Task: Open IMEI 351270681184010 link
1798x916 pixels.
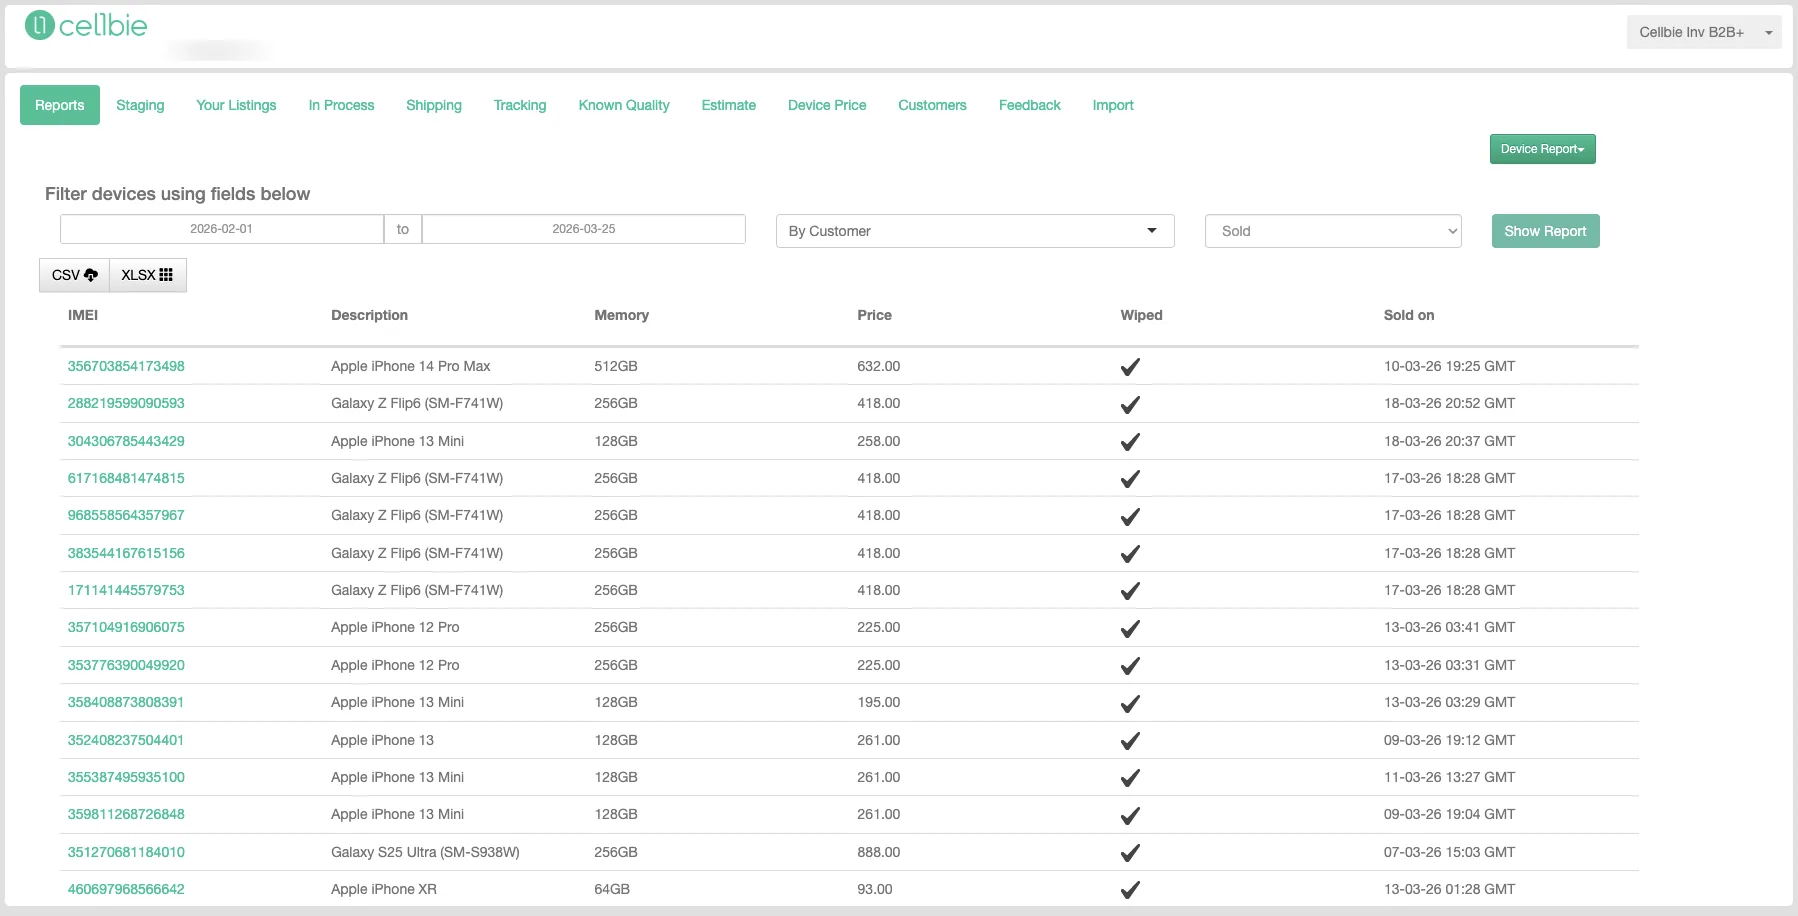Action: pos(126,852)
